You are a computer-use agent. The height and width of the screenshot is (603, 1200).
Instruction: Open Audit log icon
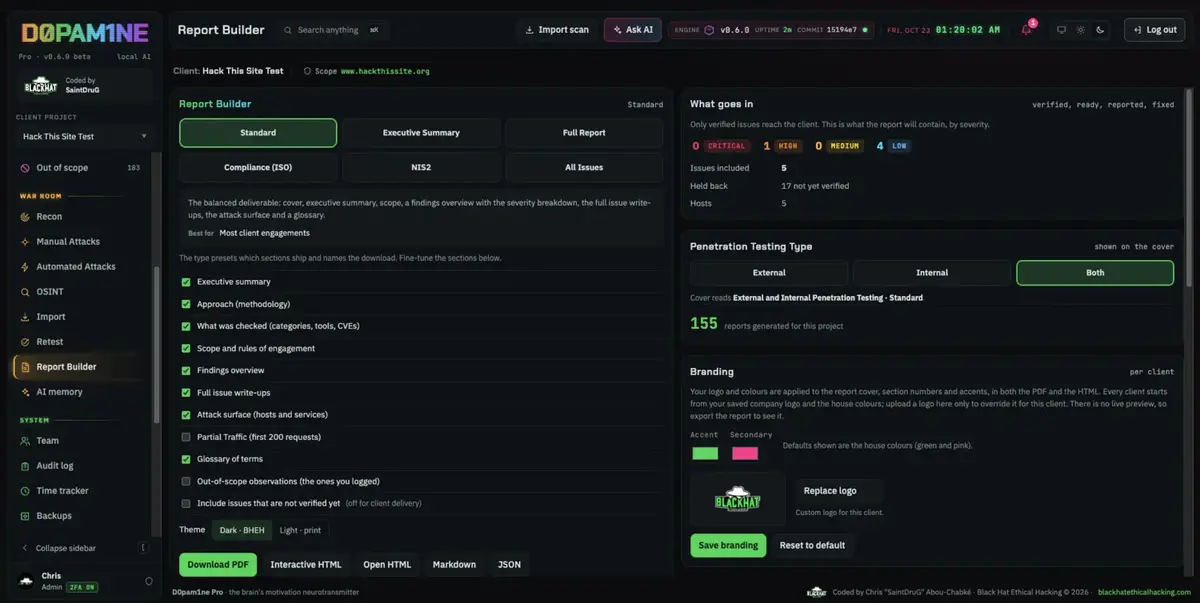pos(24,466)
